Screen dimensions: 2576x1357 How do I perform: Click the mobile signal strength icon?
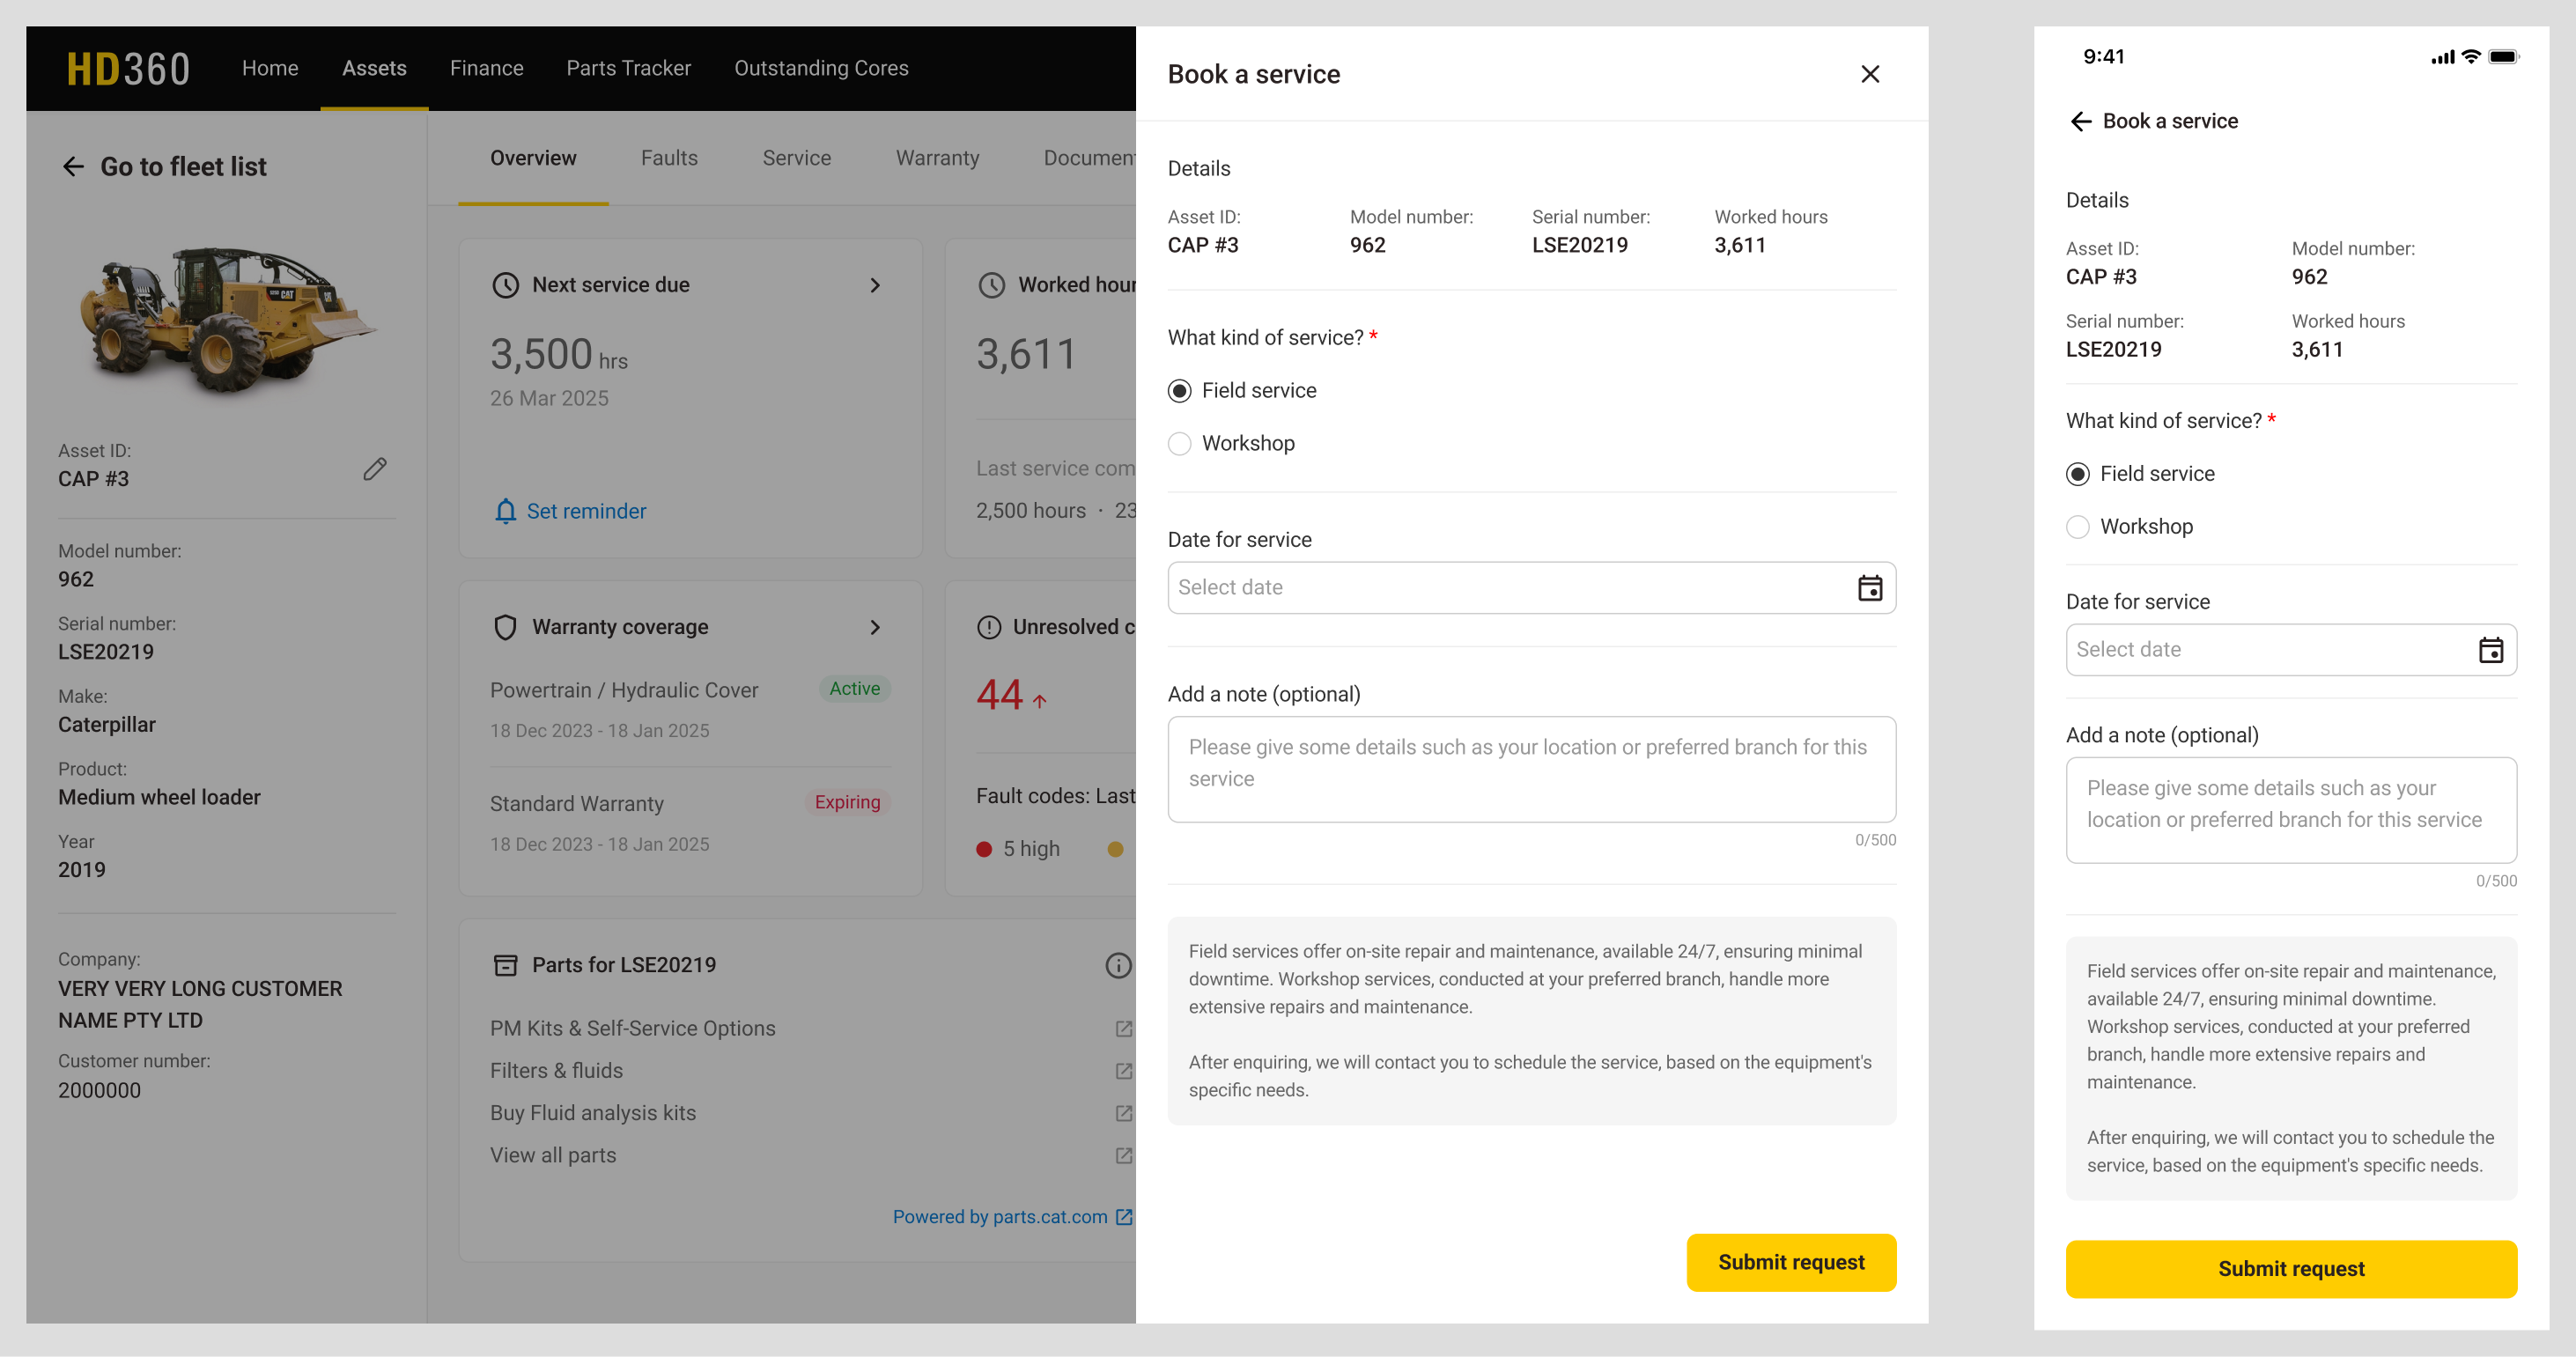tap(2442, 57)
